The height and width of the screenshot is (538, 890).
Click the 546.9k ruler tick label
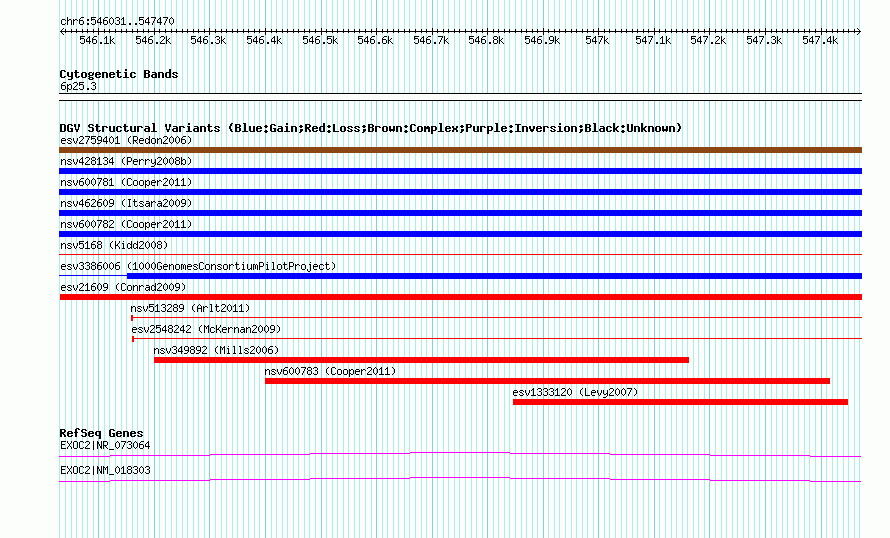542,40
